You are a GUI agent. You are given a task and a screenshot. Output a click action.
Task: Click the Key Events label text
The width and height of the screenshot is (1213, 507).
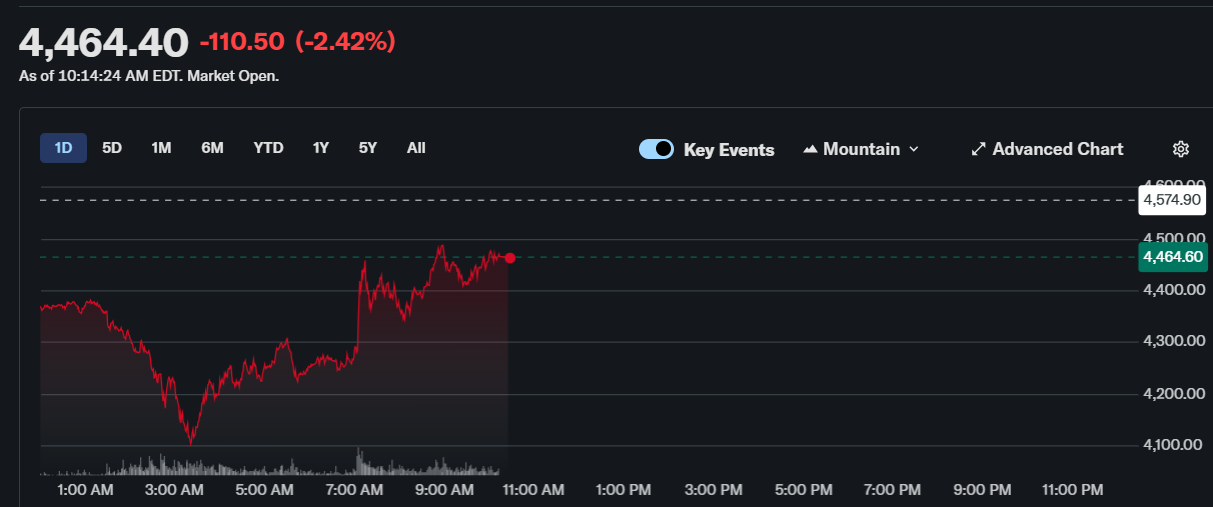pyautogui.click(x=728, y=150)
